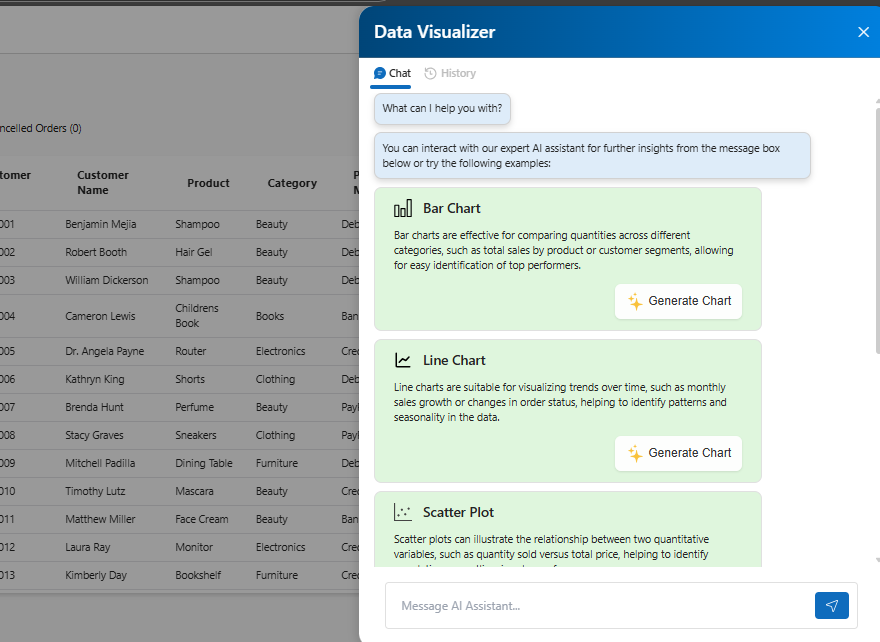The height and width of the screenshot is (642, 880).
Task: Close the Data Visualizer panel
Action: point(863,32)
